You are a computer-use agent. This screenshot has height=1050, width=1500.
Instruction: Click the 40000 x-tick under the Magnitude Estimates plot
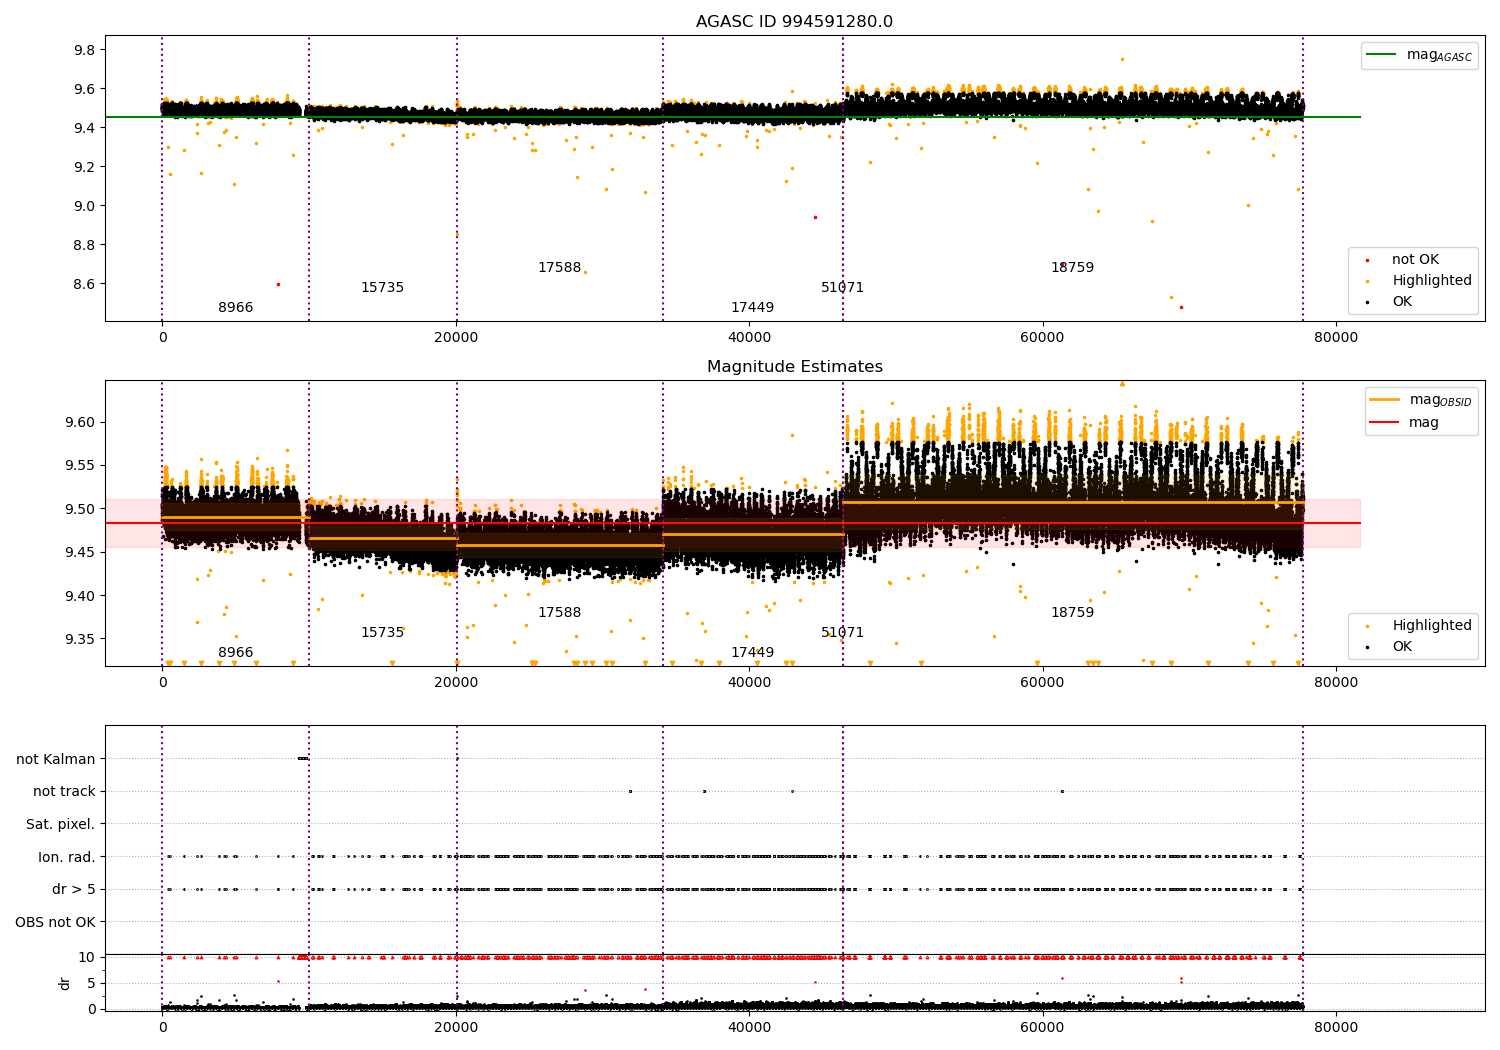(749, 682)
